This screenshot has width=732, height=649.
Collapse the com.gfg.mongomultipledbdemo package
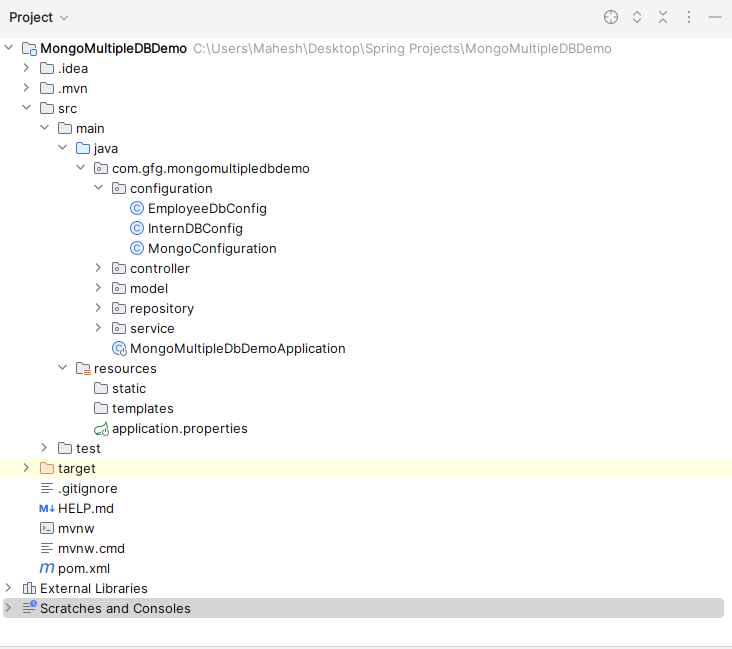[80, 168]
